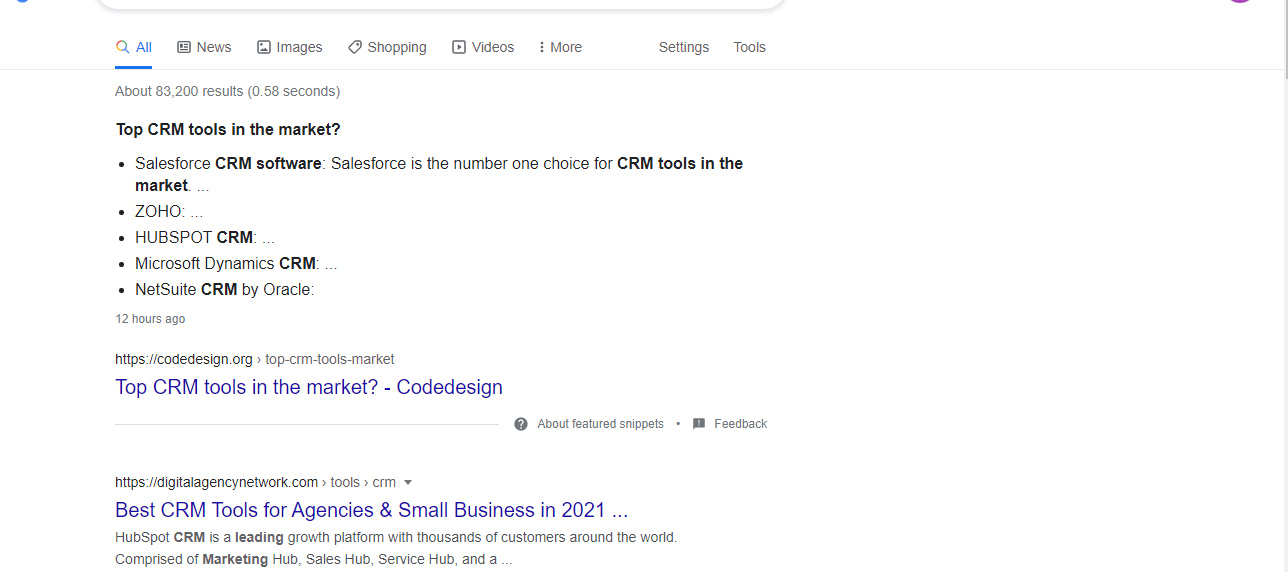Screen dimensions: 1288x572
Task: Open Settings in the search menu
Action: click(684, 47)
